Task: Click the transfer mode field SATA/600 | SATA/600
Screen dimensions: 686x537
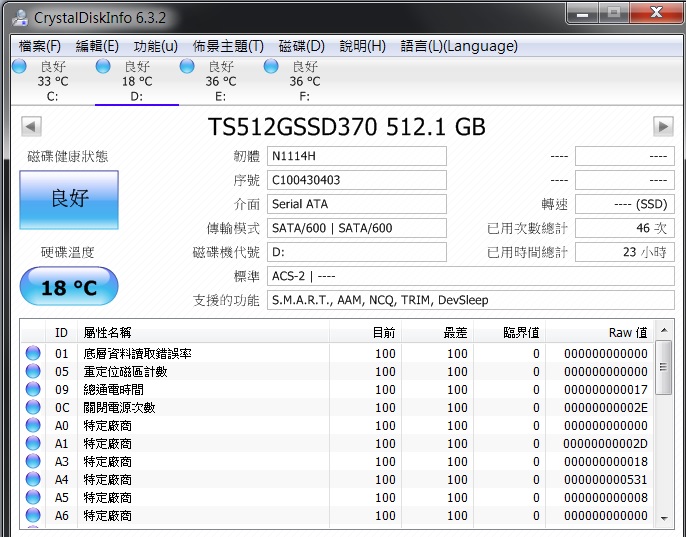Action: click(357, 228)
